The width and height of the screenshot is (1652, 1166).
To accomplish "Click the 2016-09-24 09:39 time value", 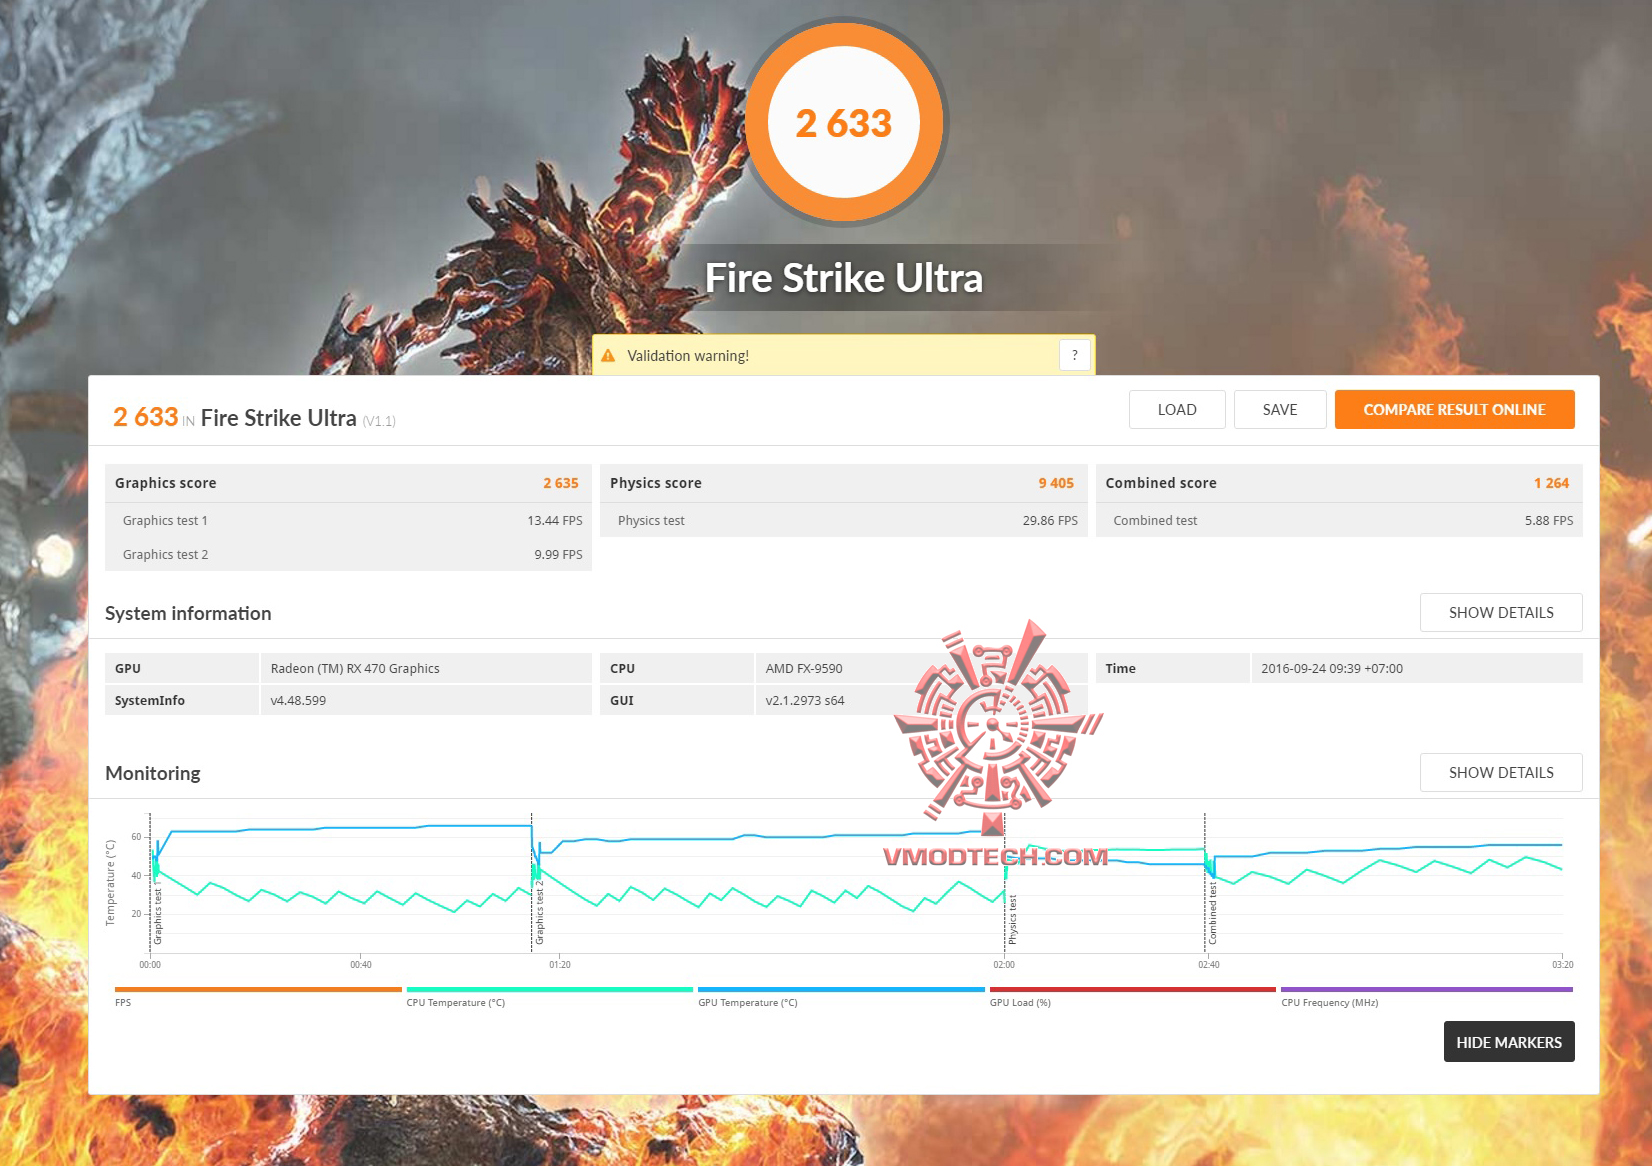I will (x=1332, y=669).
